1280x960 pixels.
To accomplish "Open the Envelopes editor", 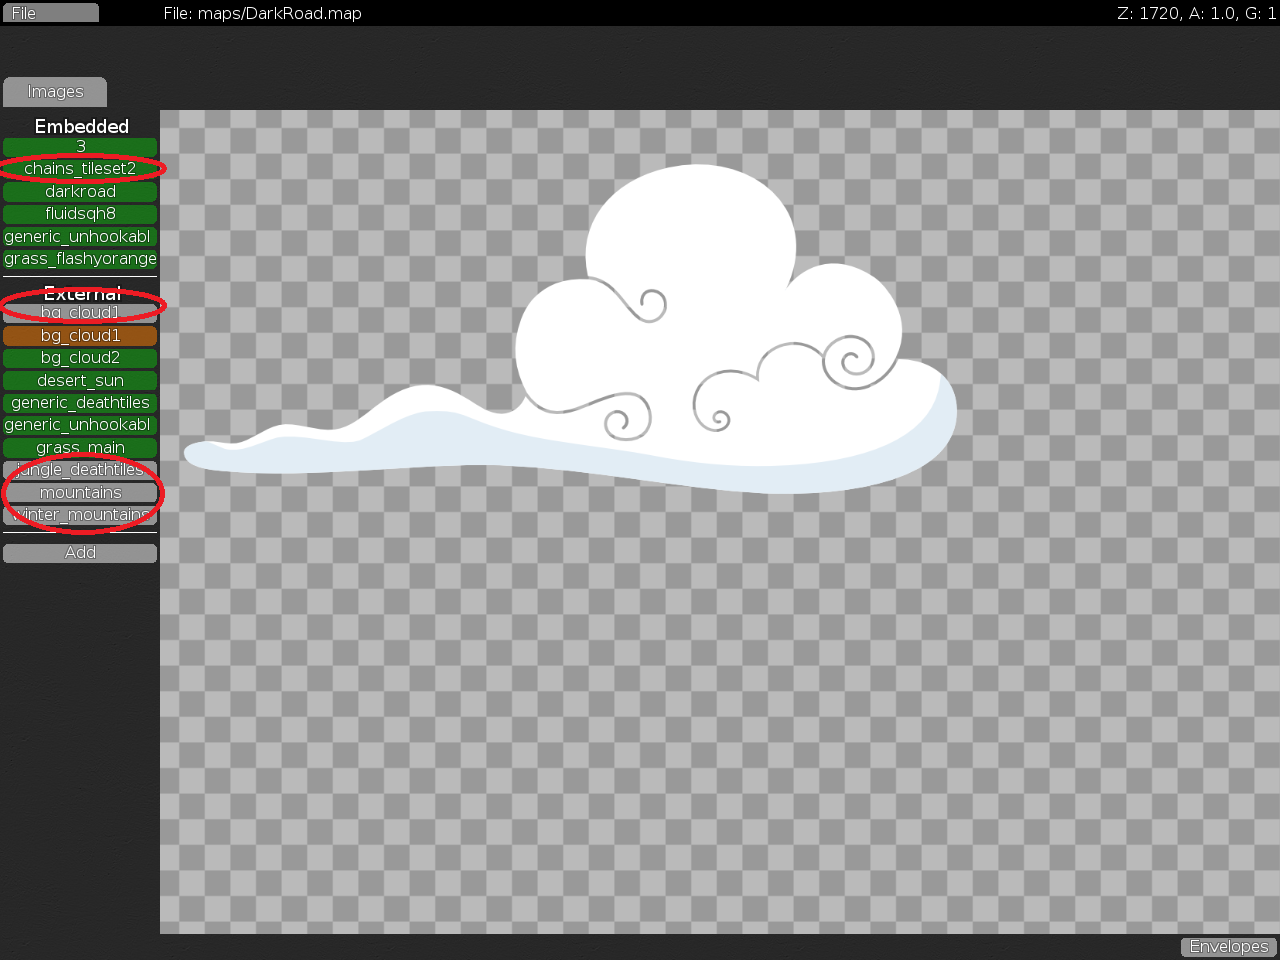I will 1228,946.
